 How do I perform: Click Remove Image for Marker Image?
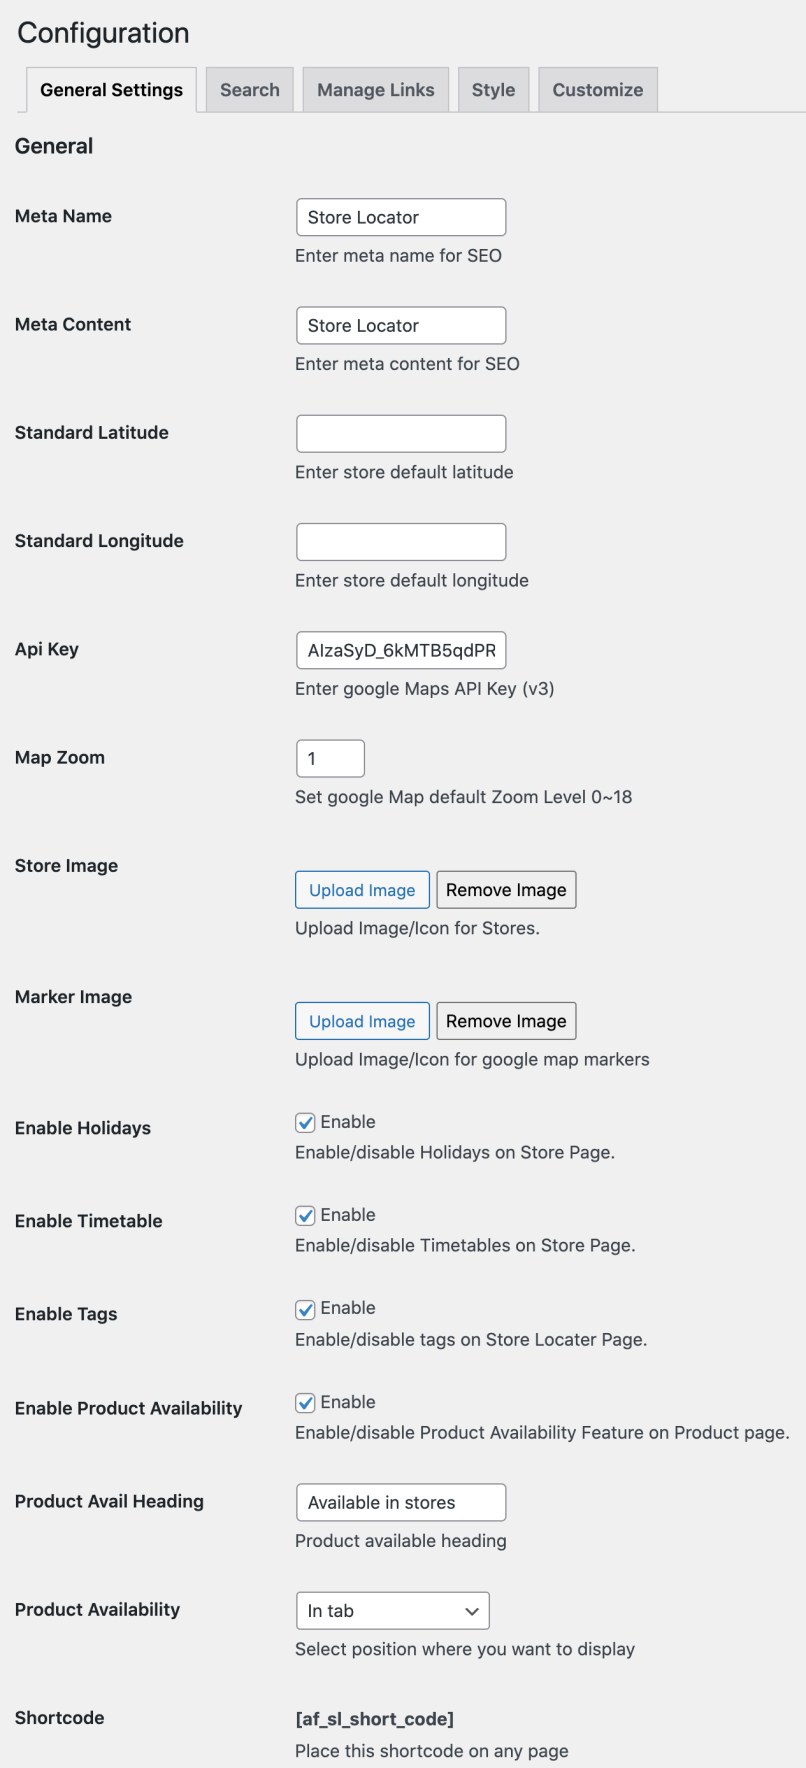point(506,1021)
